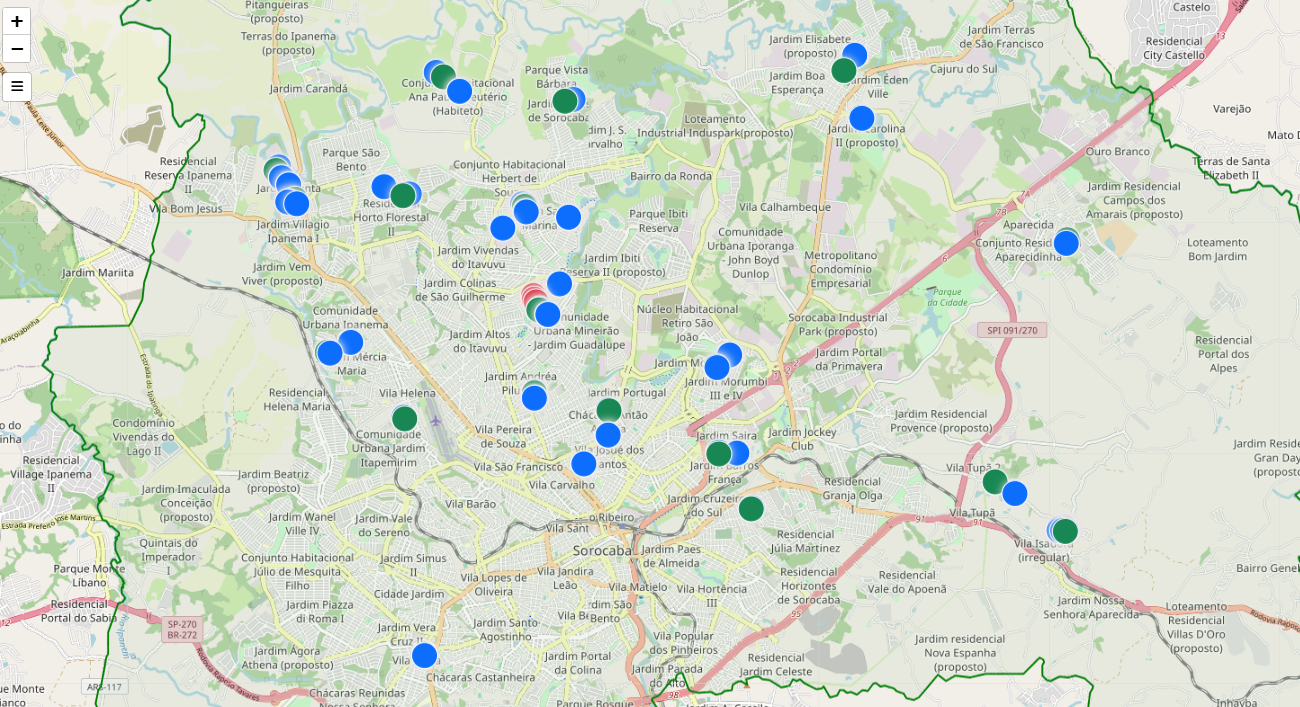Select green marker near Jardim Boa Esperança
This screenshot has height=707, width=1300.
[x=844, y=70]
